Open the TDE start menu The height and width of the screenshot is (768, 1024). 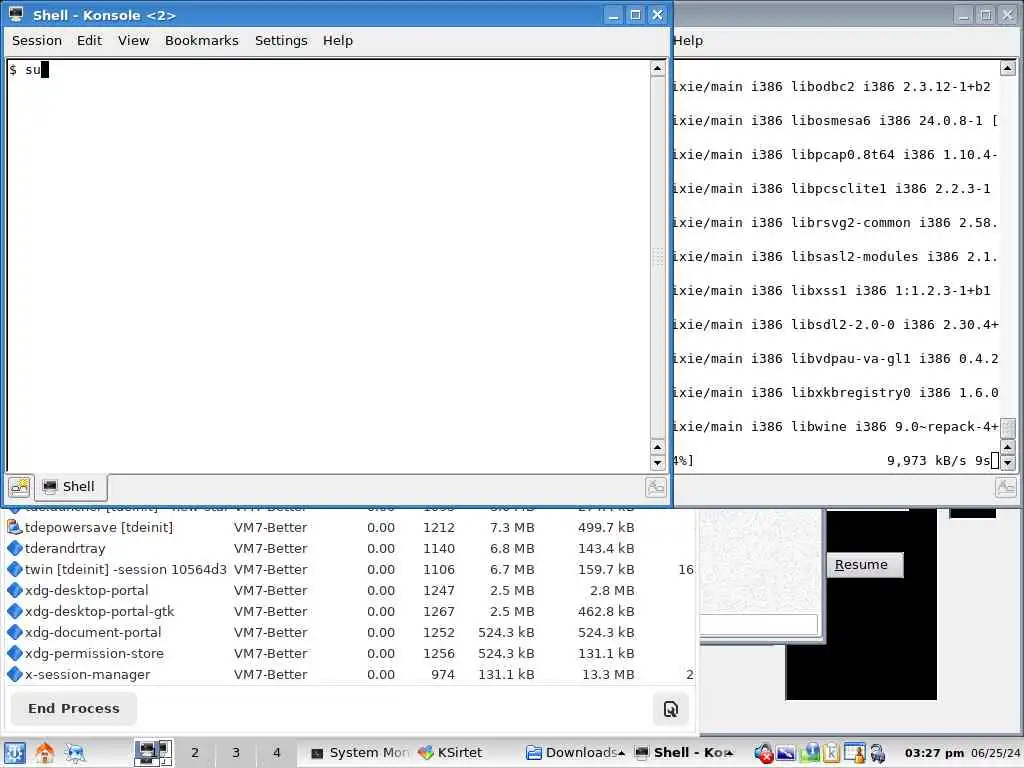(x=14, y=753)
